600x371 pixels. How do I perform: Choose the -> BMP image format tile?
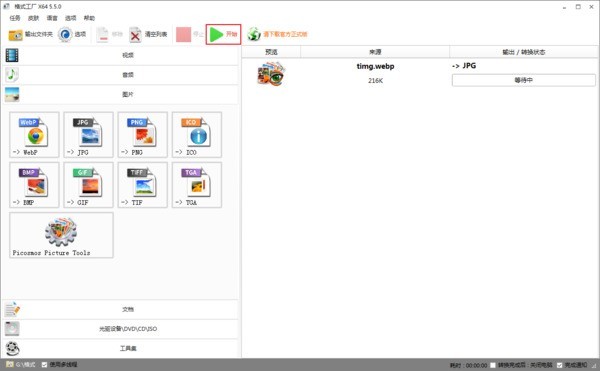34,185
